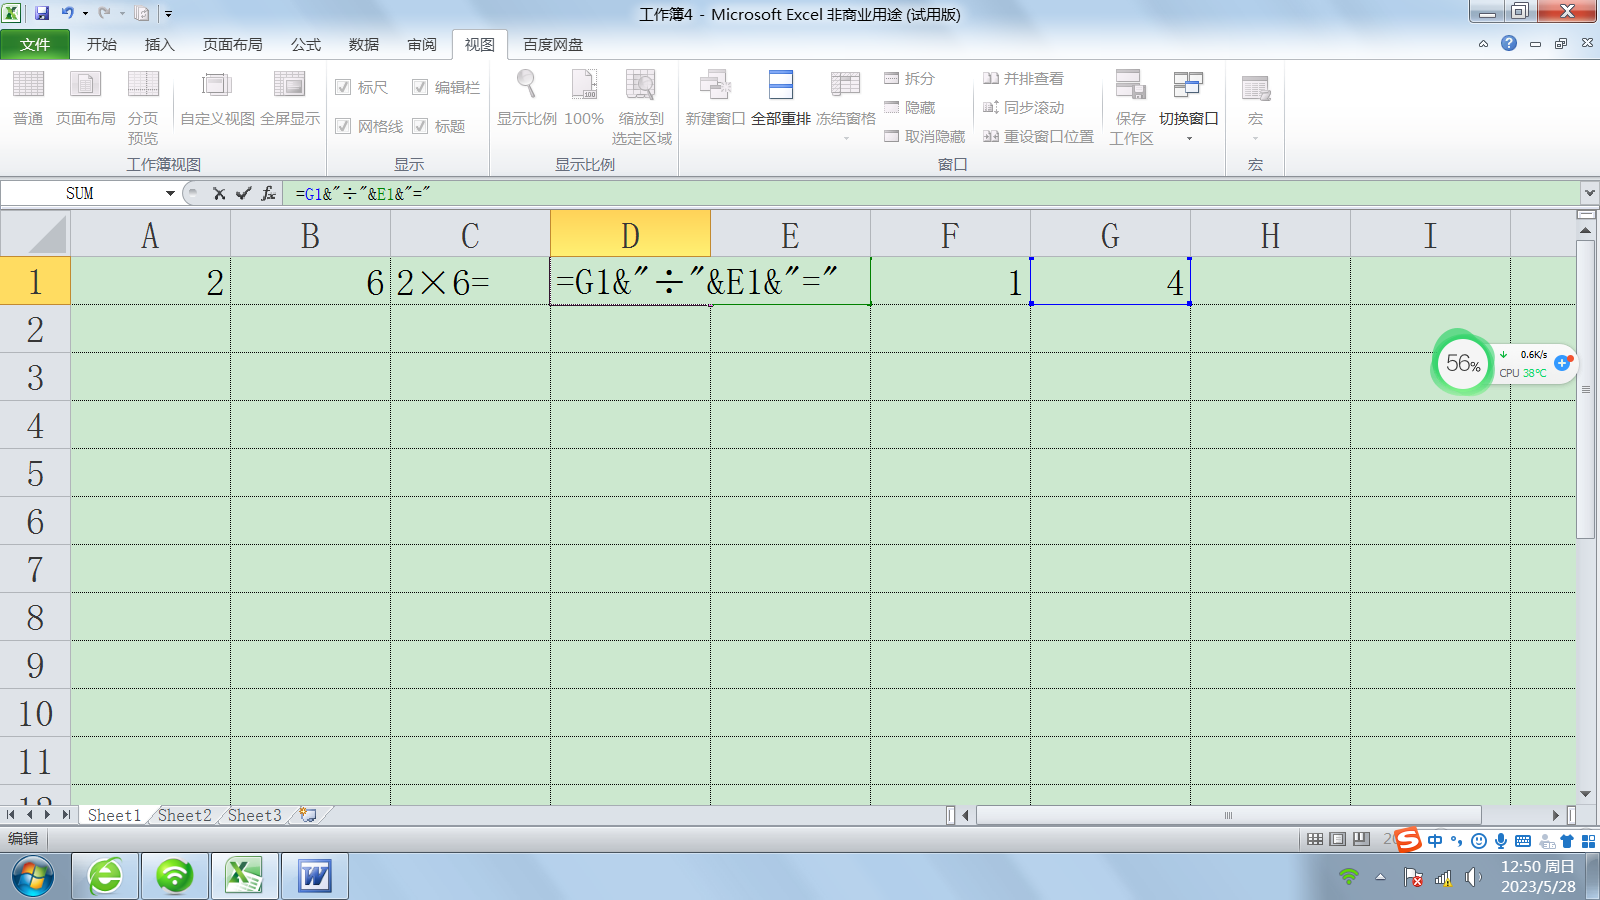Open the Name Box dropdown arrow
1600x900 pixels.
click(170, 194)
